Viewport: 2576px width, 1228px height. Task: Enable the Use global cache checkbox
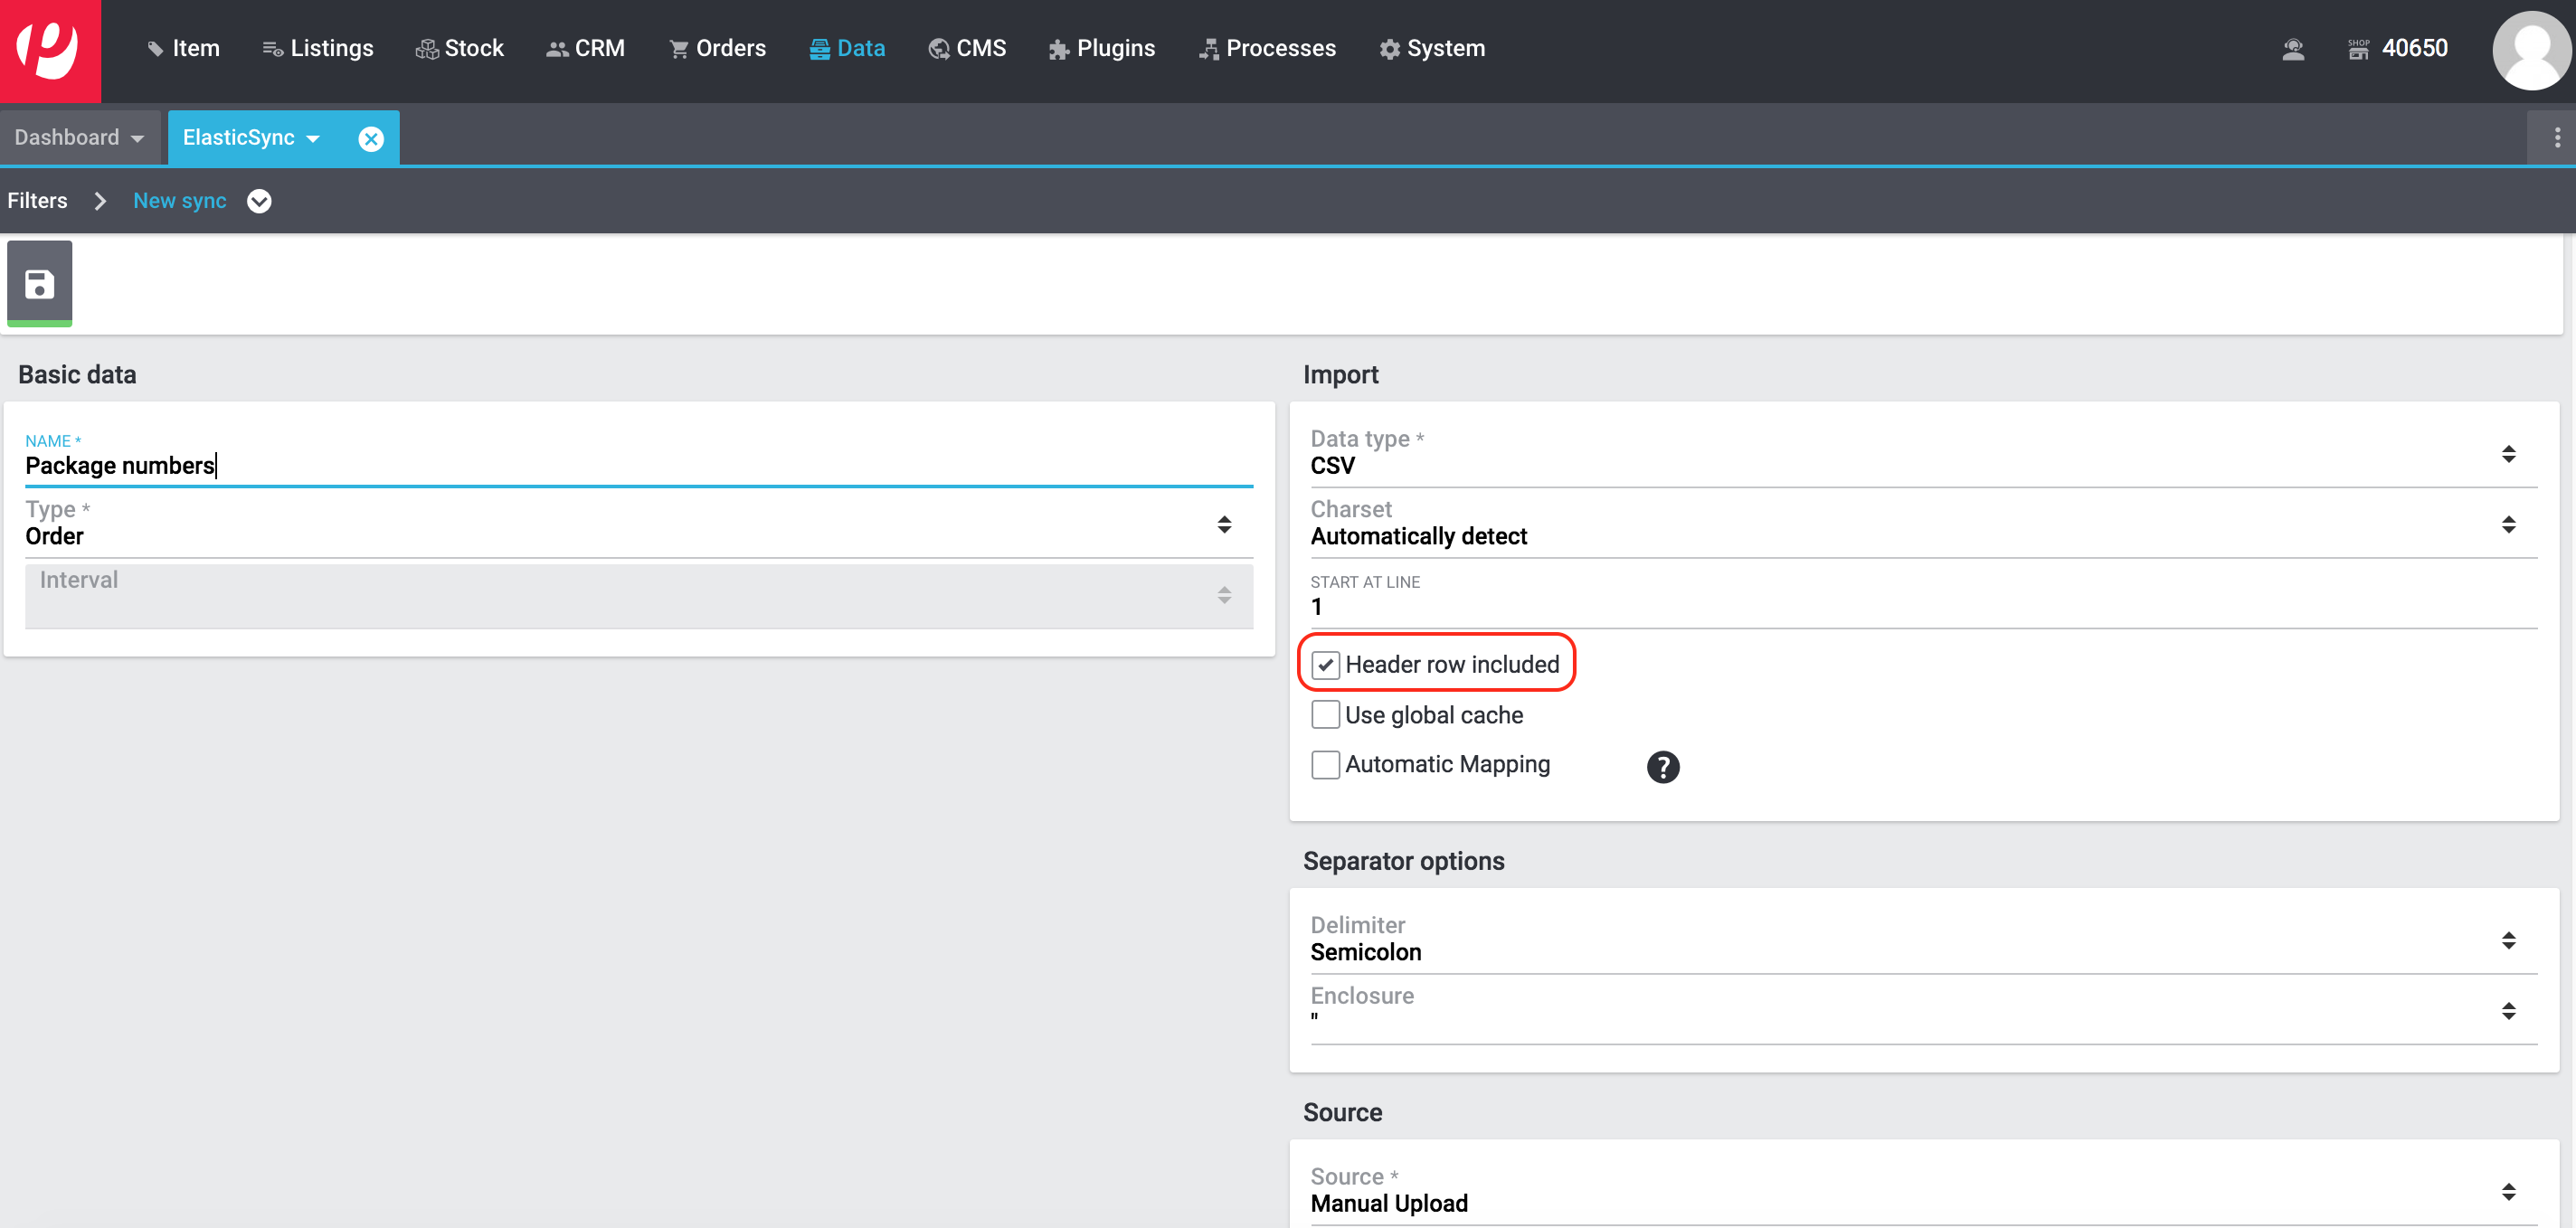pos(1325,715)
